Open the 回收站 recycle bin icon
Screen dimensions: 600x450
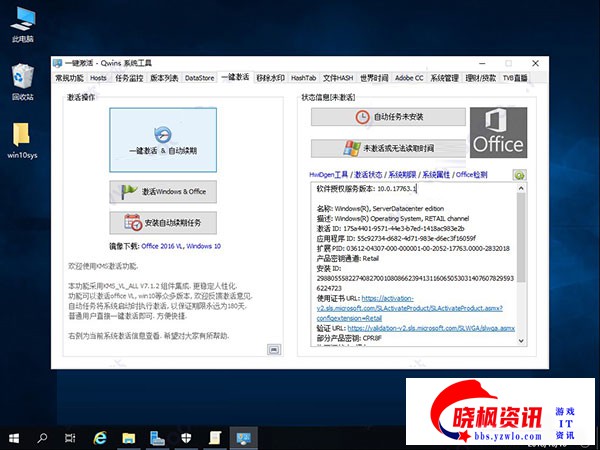(21, 82)
